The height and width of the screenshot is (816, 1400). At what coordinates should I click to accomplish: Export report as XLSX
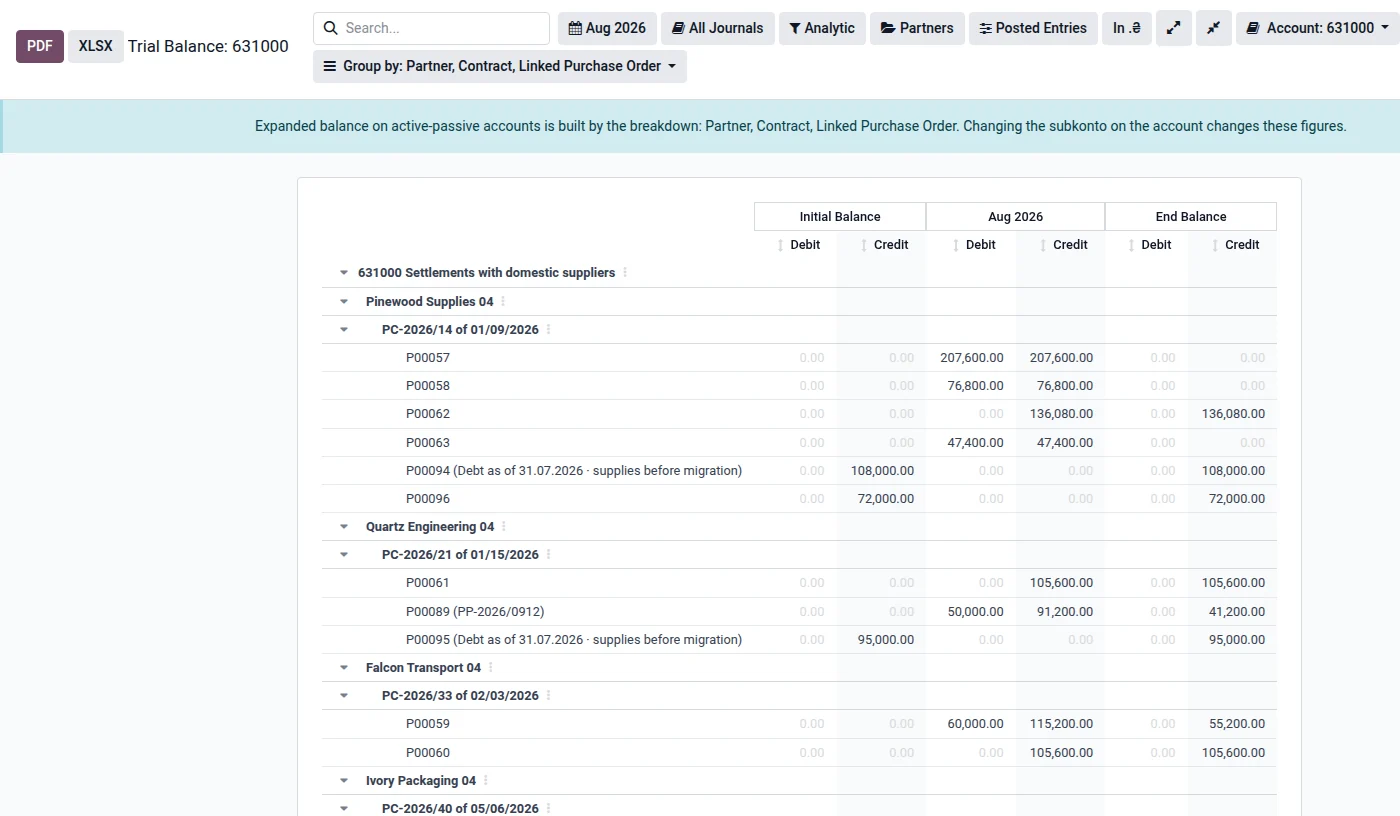(96, 46)
